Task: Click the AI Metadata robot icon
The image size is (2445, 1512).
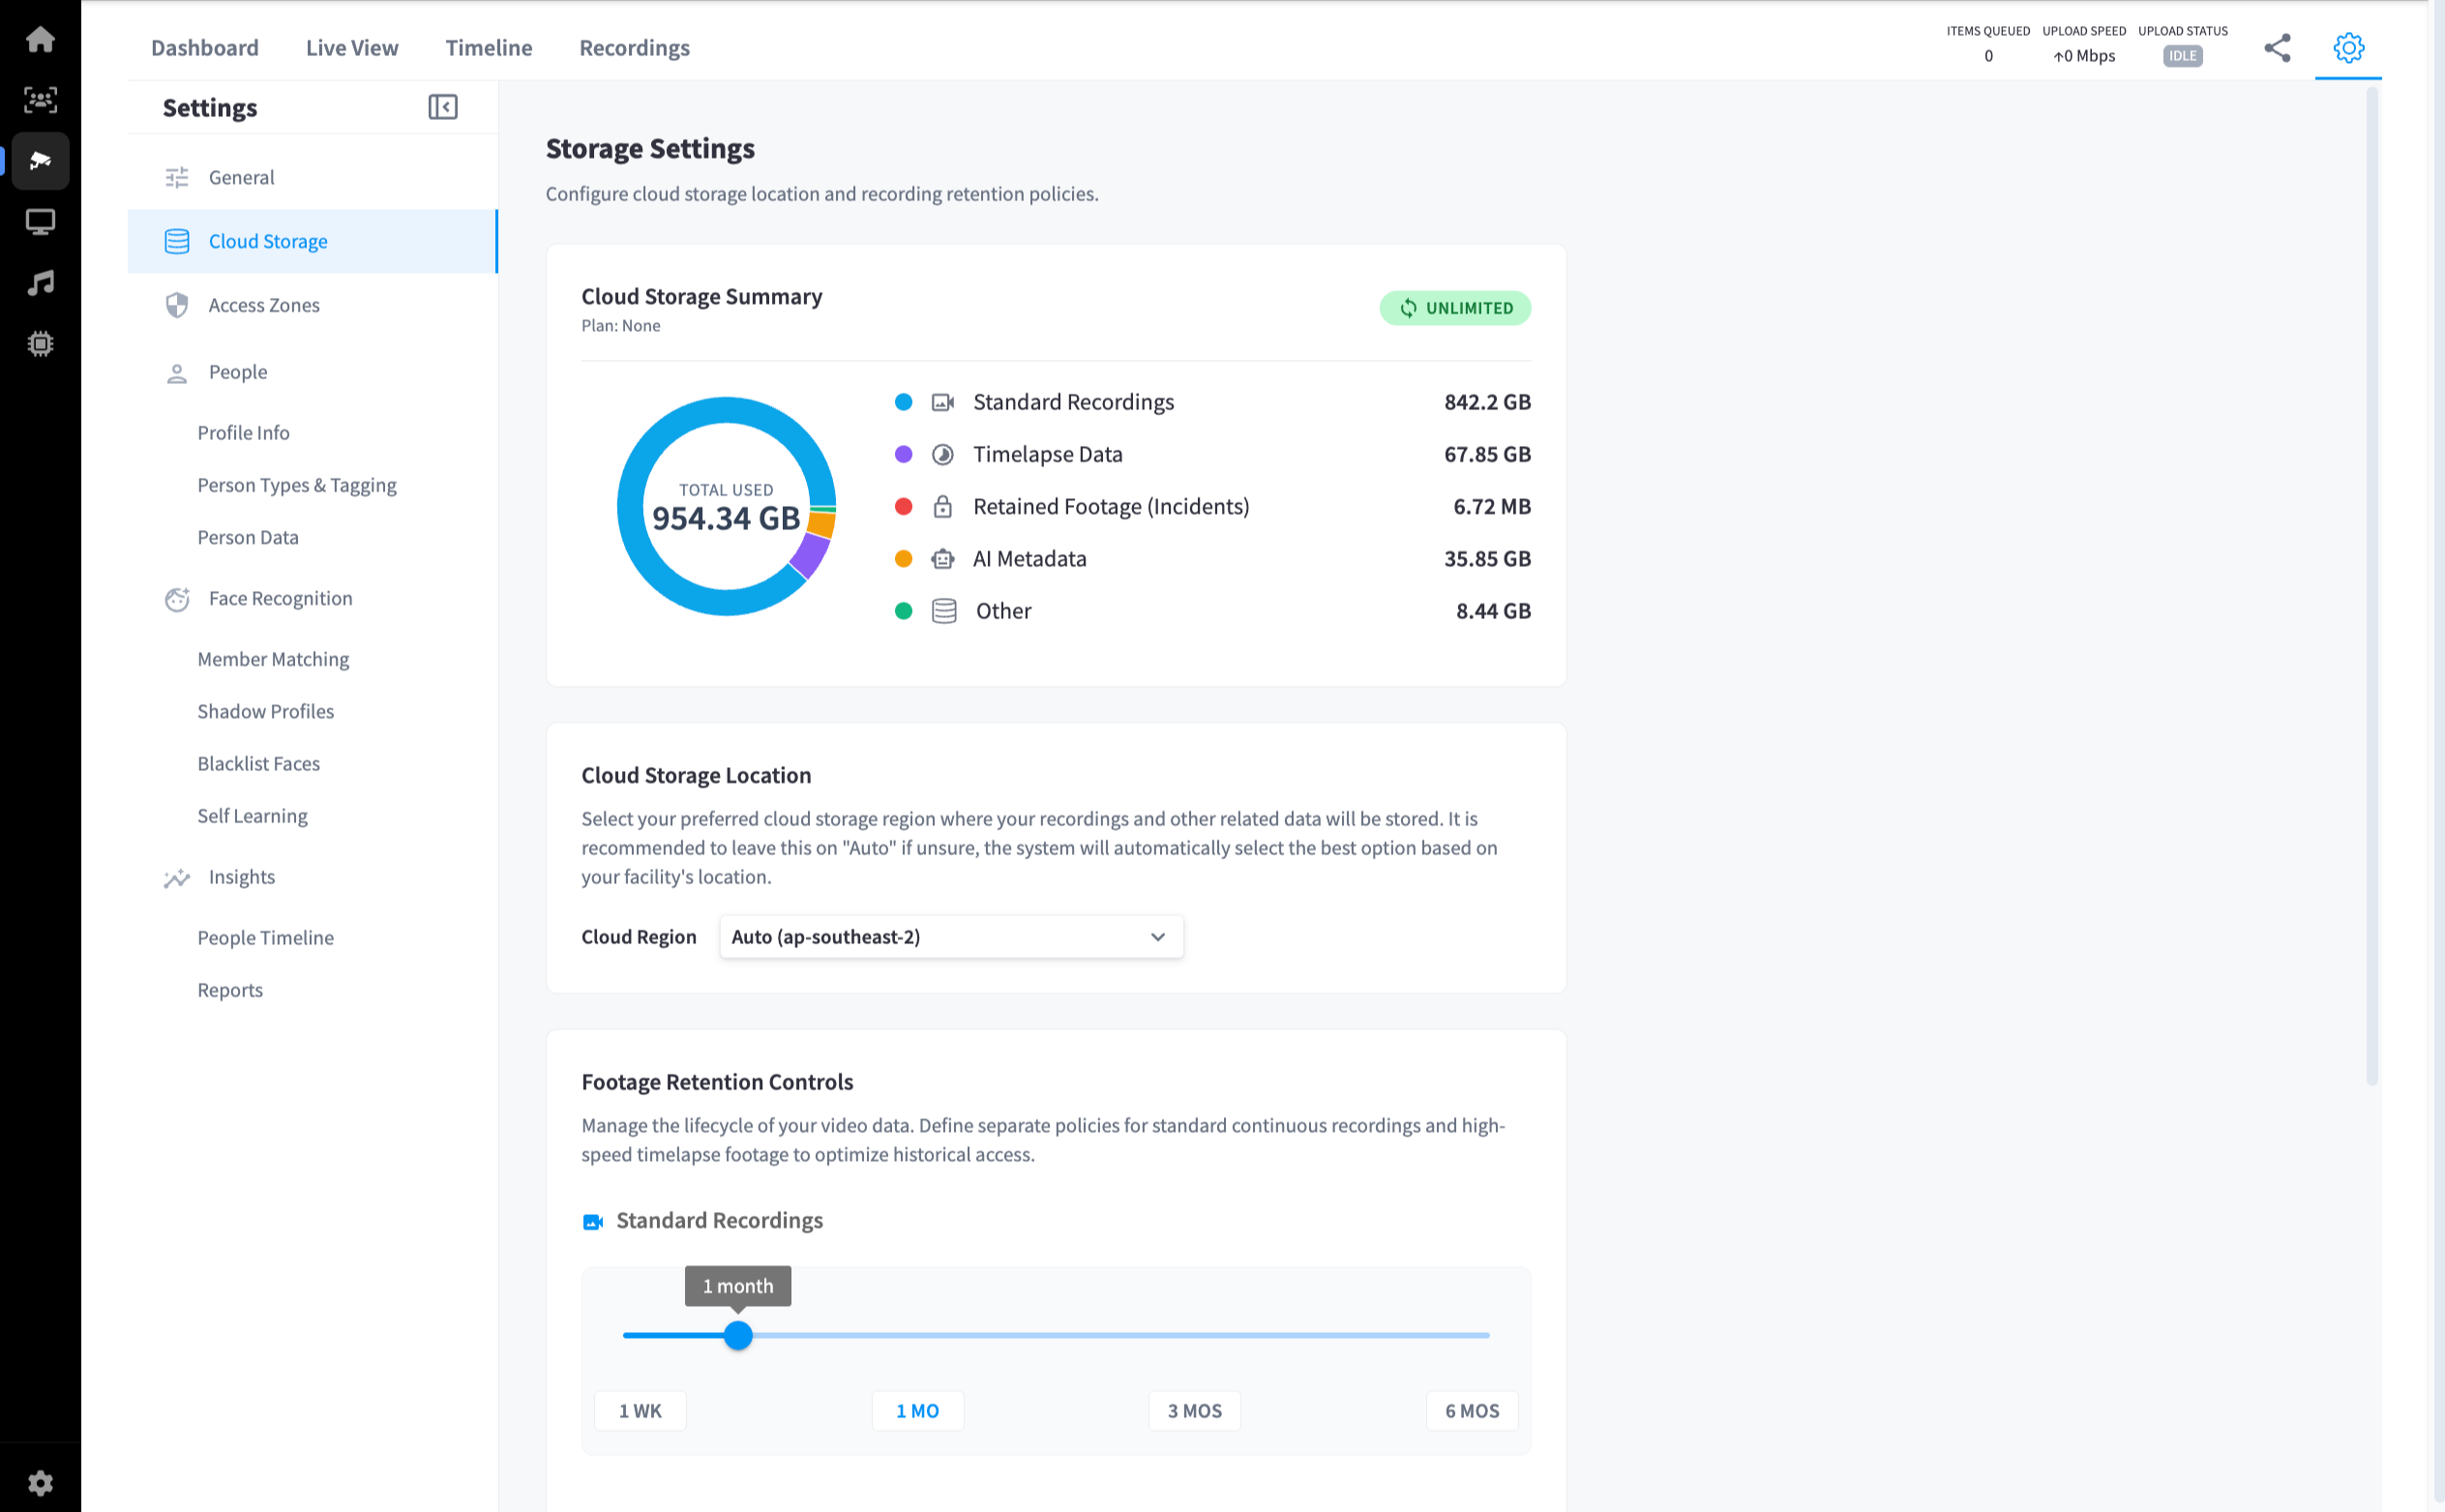Action: coord(943,559)
